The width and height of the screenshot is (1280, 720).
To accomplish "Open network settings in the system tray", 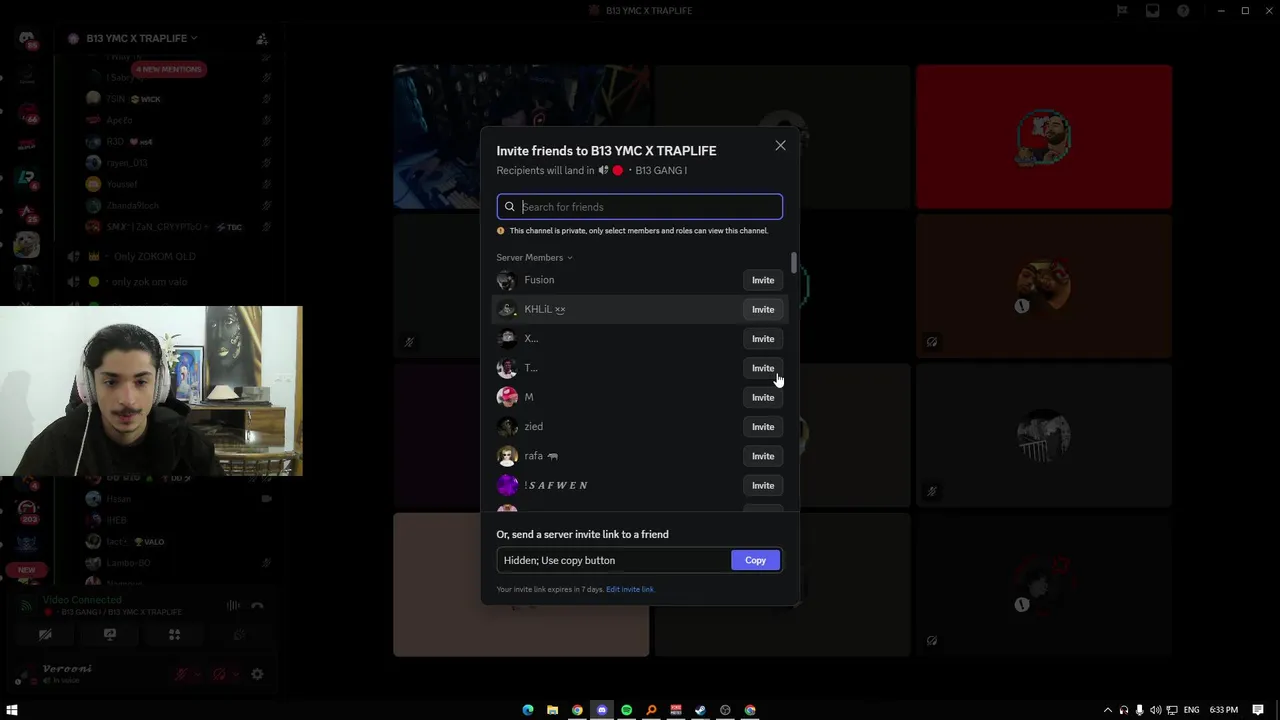I will click(1172, 710).
